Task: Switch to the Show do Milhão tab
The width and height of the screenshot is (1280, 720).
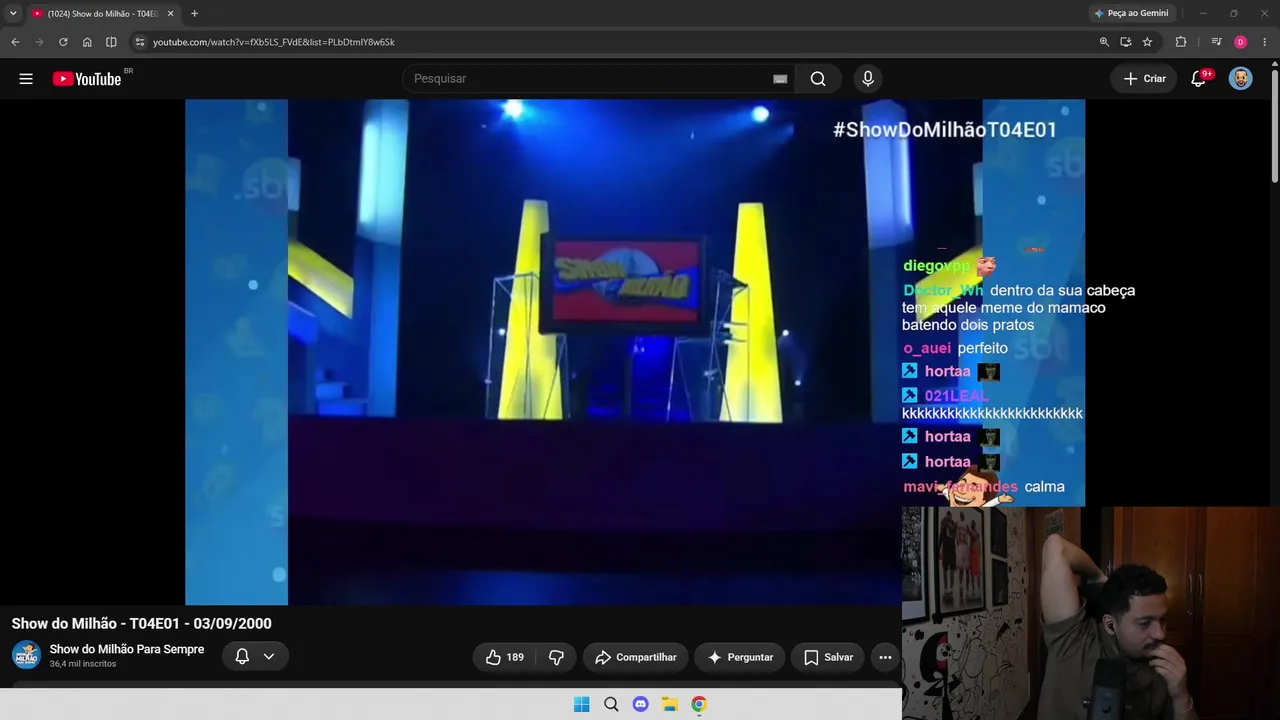Action: click(x=101, y=14)
